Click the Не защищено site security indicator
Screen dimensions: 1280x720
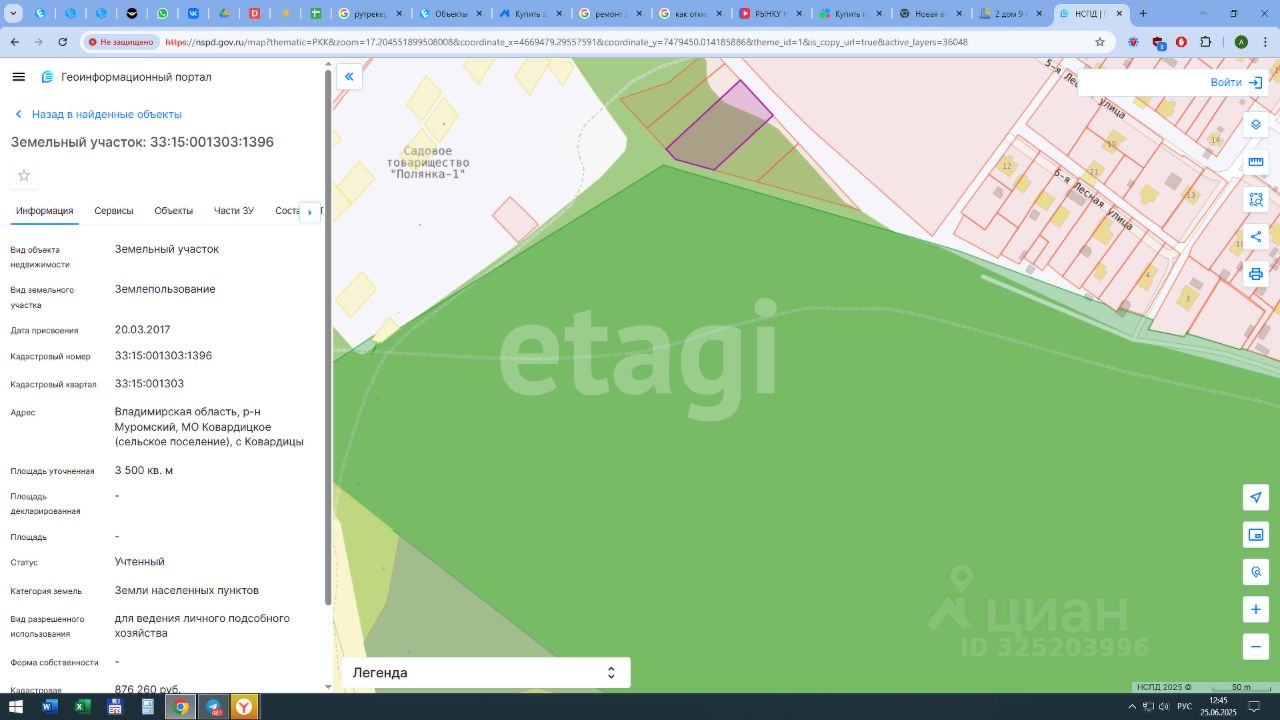coord(121,42)
